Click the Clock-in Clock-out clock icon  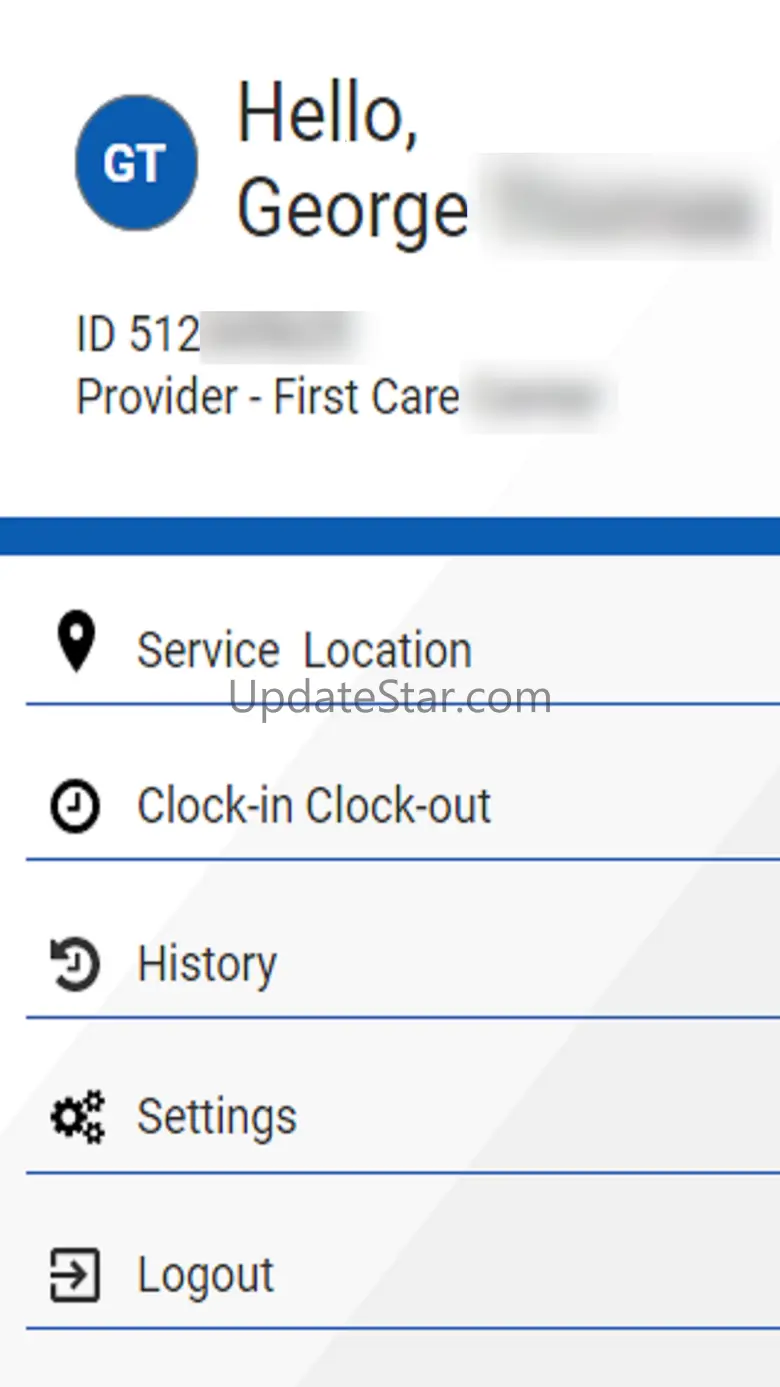[x=75, y=807]
